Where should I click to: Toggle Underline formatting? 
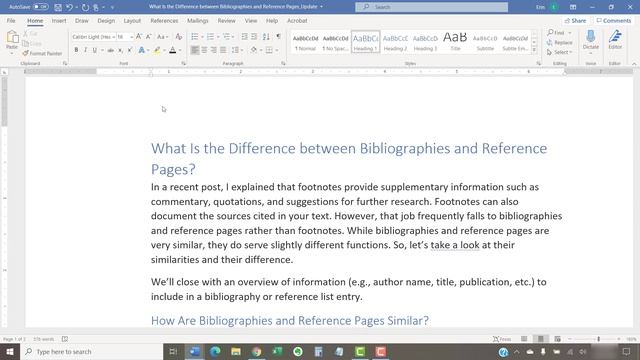pyautogui.click(x=95, y=50)
